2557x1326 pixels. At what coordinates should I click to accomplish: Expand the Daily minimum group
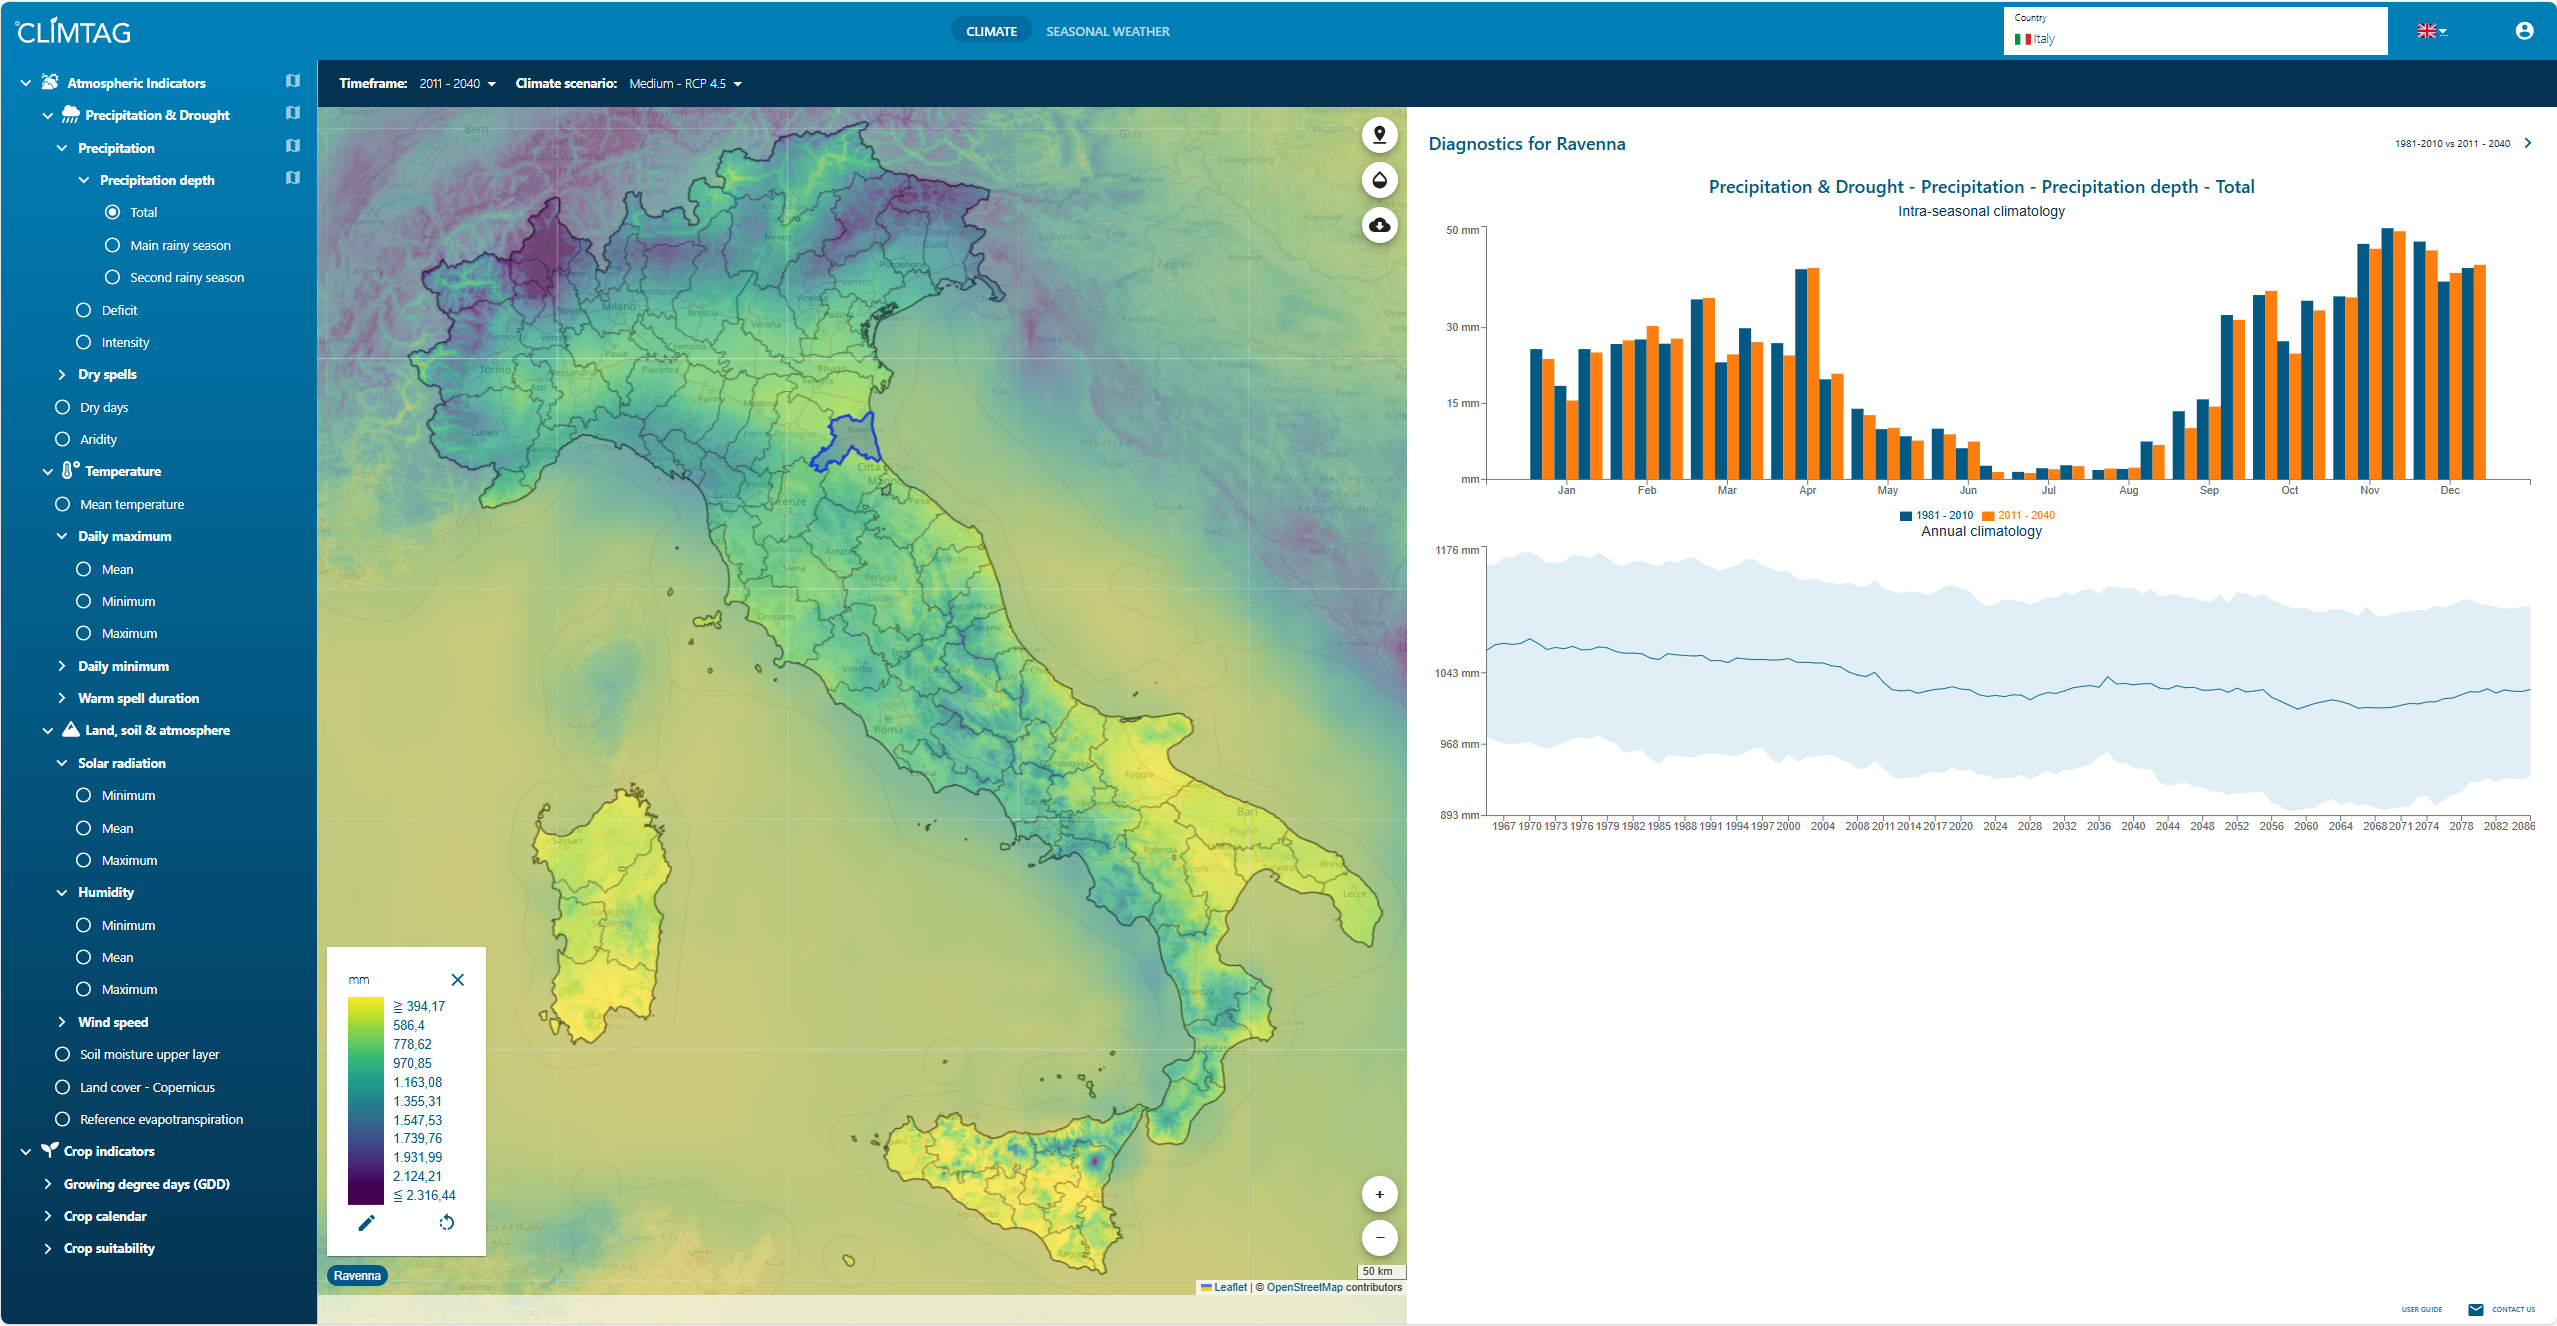[62, 666]
